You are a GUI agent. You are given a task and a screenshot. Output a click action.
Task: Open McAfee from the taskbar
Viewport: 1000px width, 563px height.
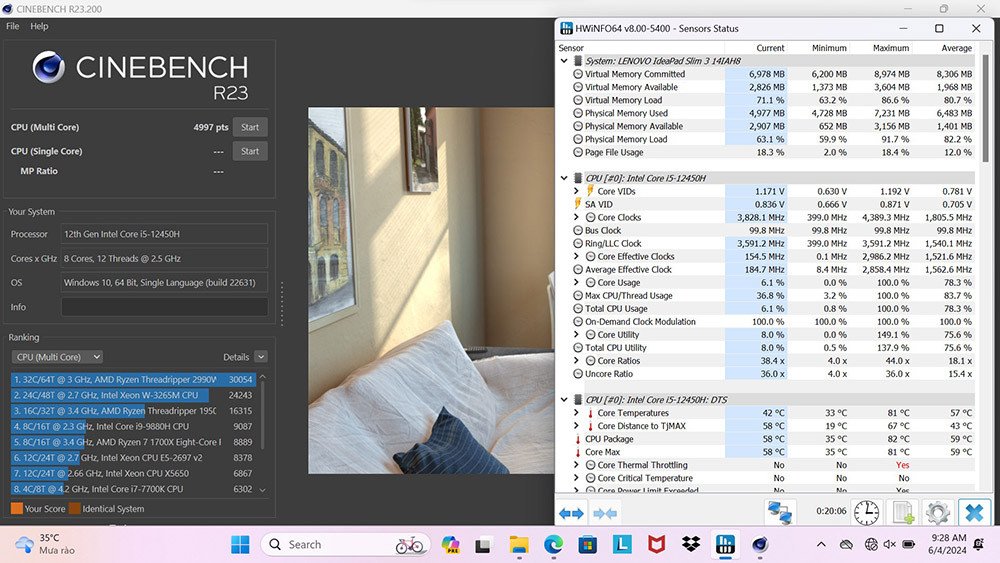656,545
